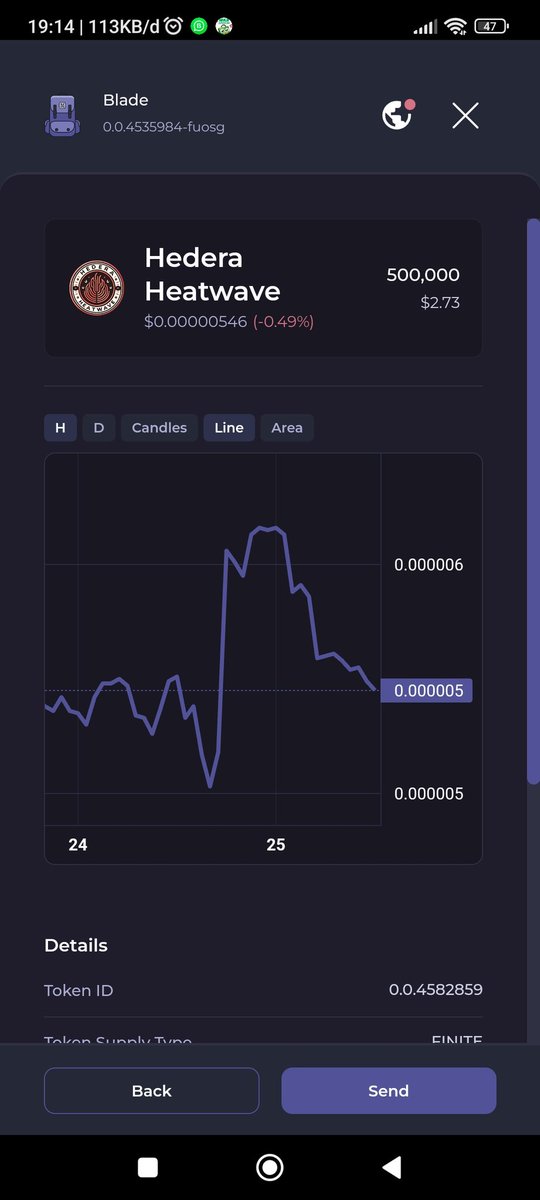The image size is (540, 1200).
Task: Tap the 0.000006 axis label
Action: [428, 565]
